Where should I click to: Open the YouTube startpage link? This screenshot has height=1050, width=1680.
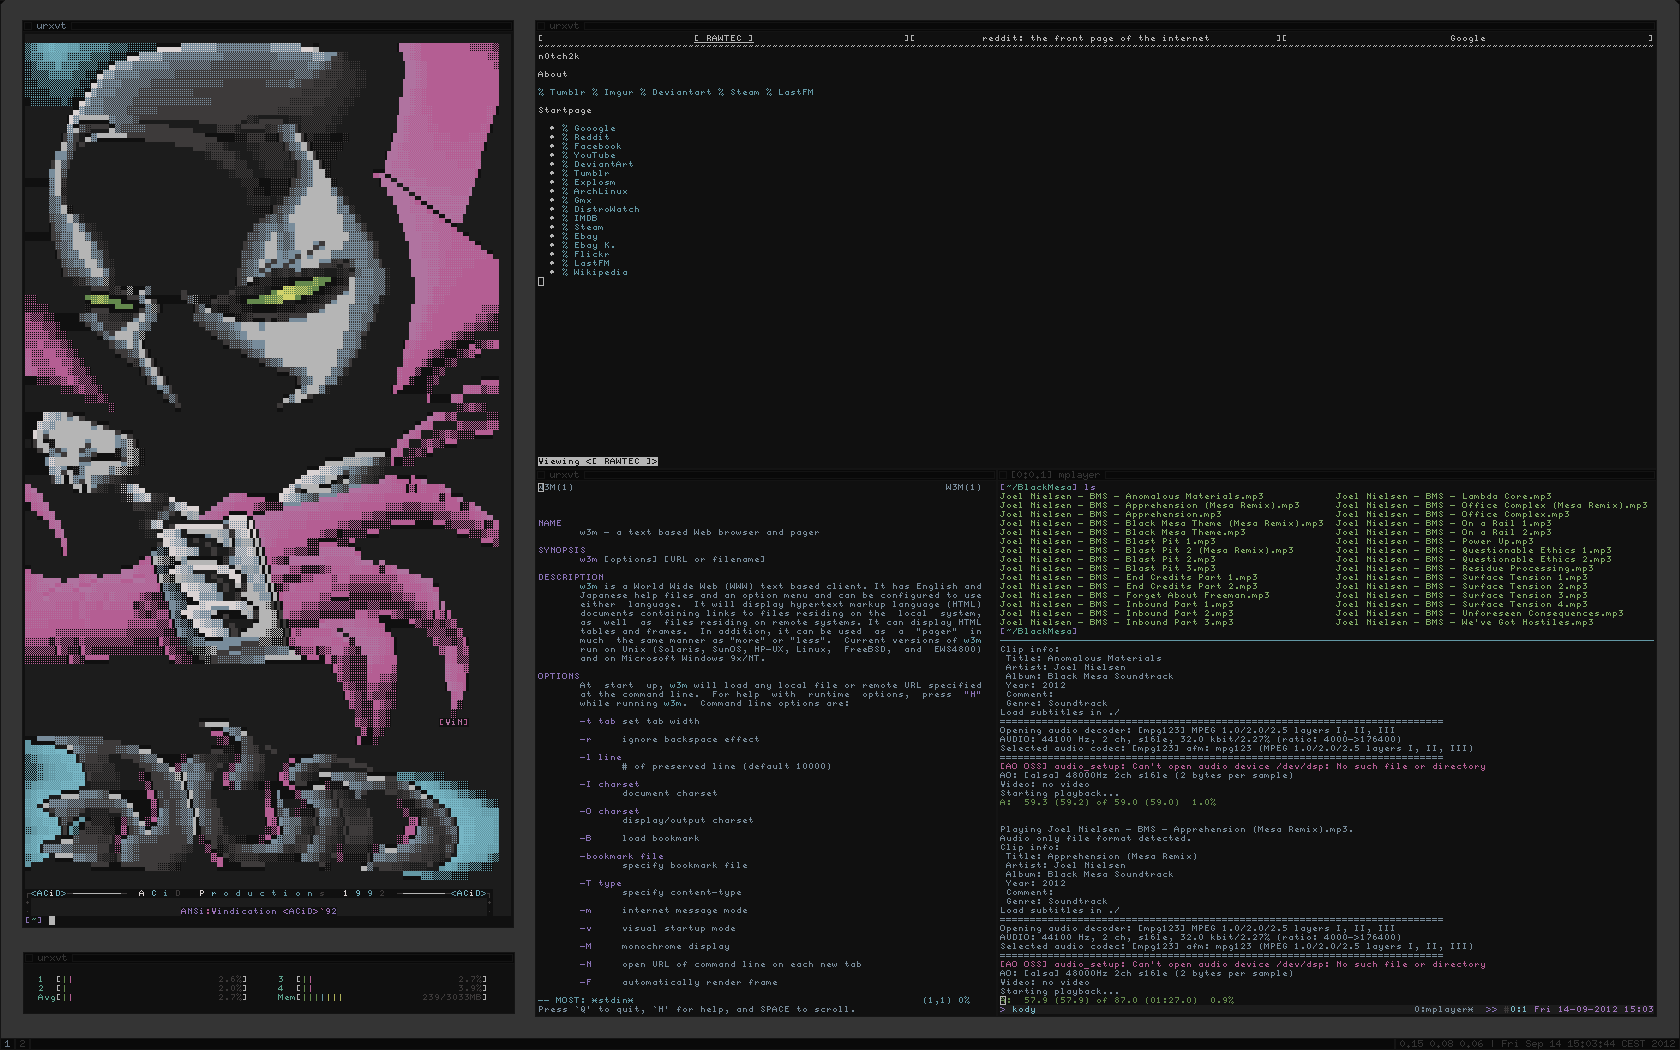tap(594, 155)
